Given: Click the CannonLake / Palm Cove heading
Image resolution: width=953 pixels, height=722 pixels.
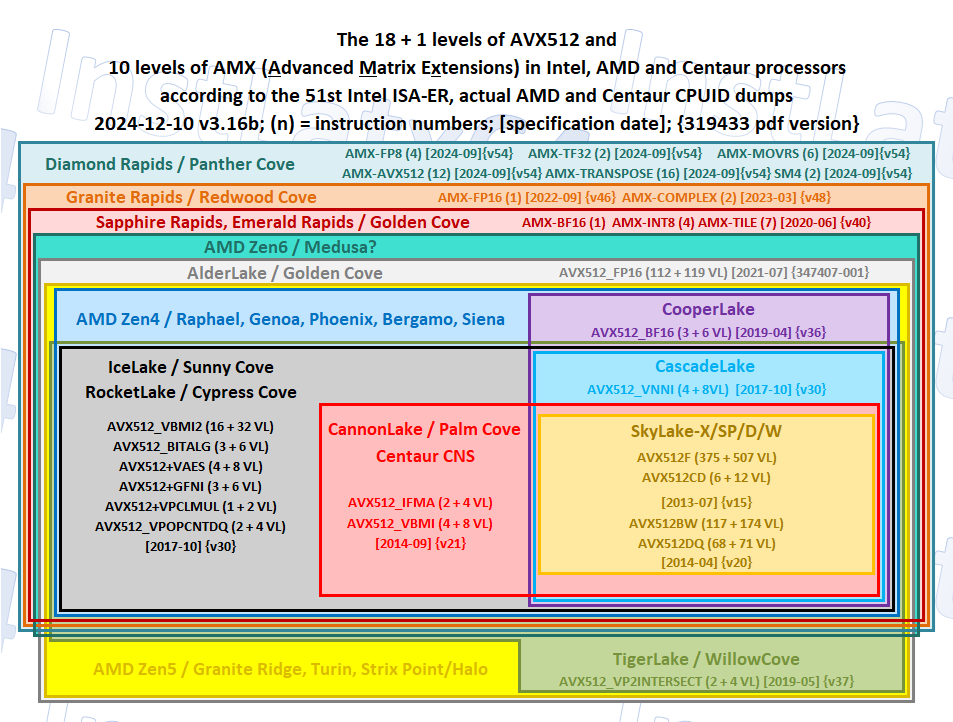Looking at the screenshot, I should 424,429.
